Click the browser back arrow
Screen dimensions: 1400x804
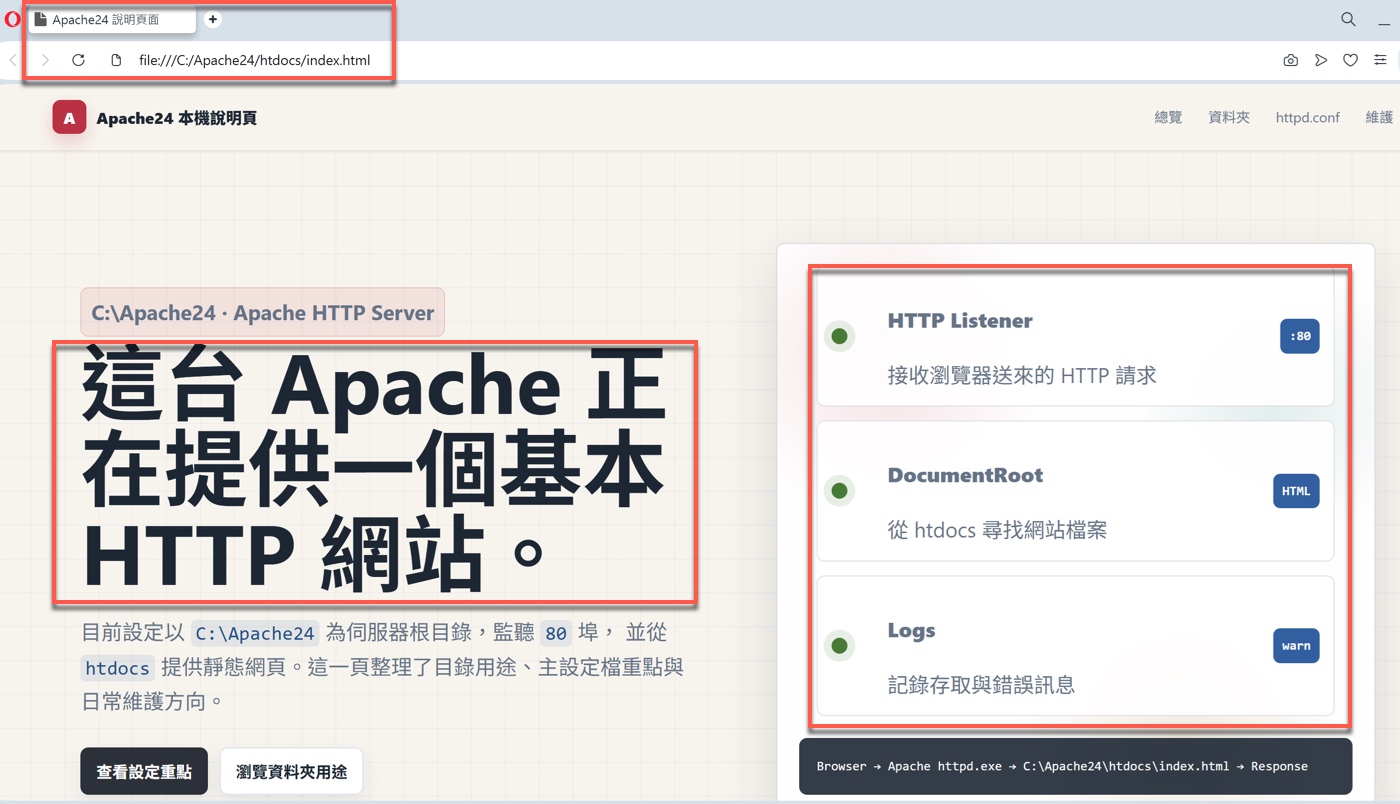tap(12, 60)
